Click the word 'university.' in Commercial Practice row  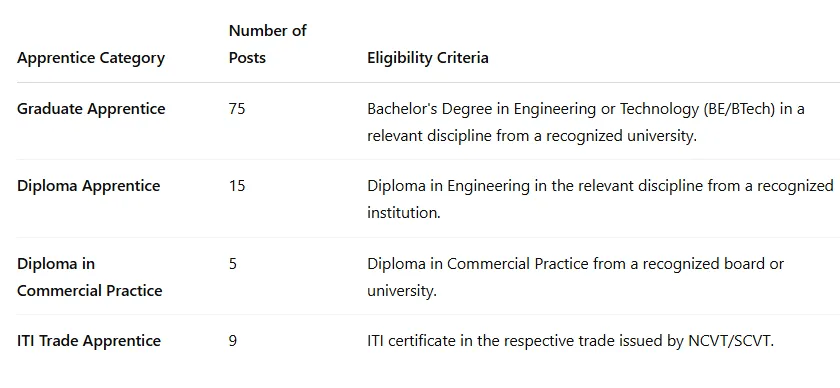(402, 291)
